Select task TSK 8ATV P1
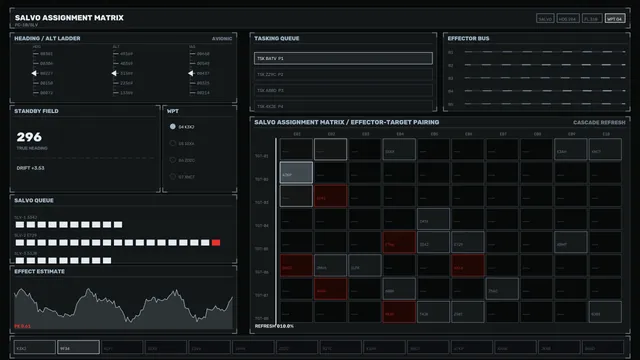This screenshot has height=360, width=640. click(x=343, y=58)
